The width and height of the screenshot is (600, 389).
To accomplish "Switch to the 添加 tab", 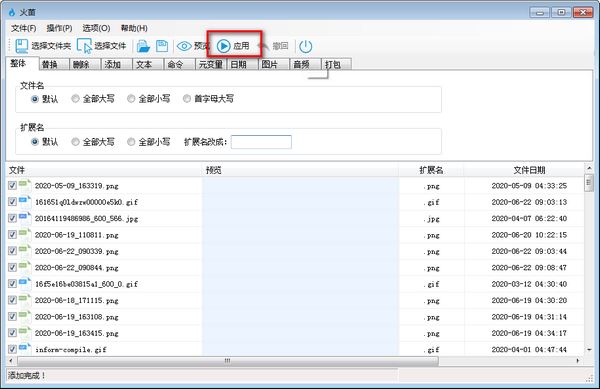I will [x=117, y=64].
